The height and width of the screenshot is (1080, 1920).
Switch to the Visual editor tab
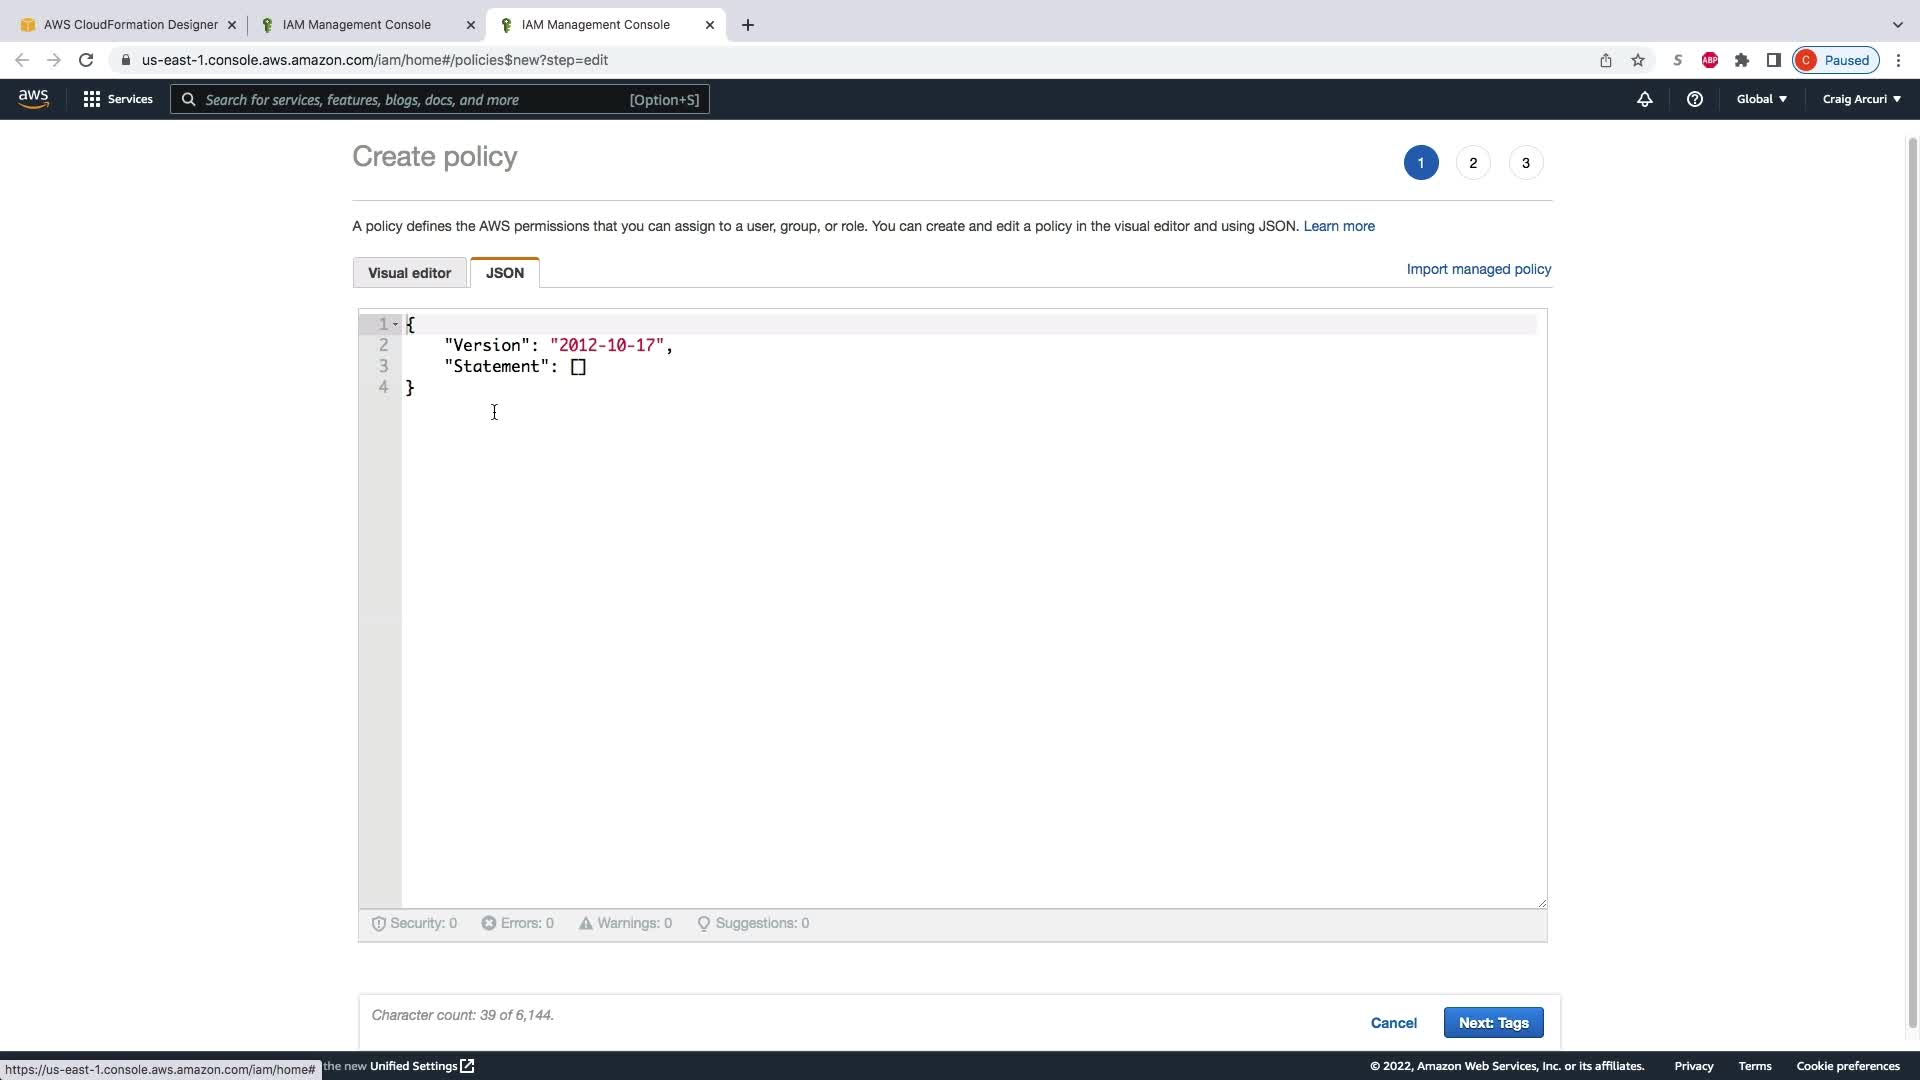[409, 273]
